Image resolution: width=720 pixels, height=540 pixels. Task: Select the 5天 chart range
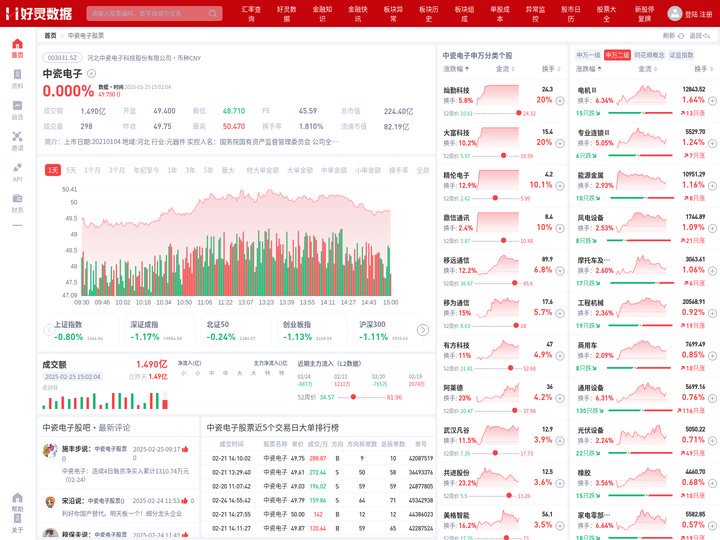click(71, 170)
